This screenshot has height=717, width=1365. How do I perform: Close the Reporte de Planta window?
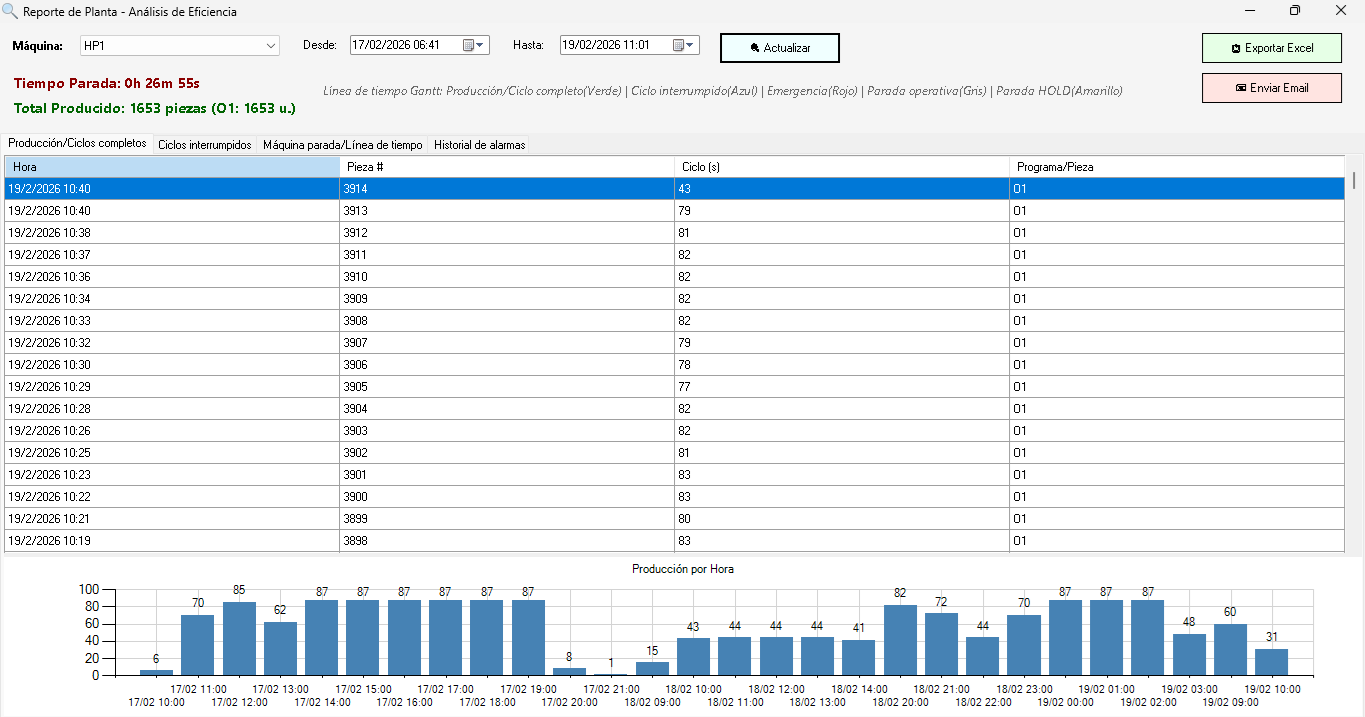[x=1341, y=11]
